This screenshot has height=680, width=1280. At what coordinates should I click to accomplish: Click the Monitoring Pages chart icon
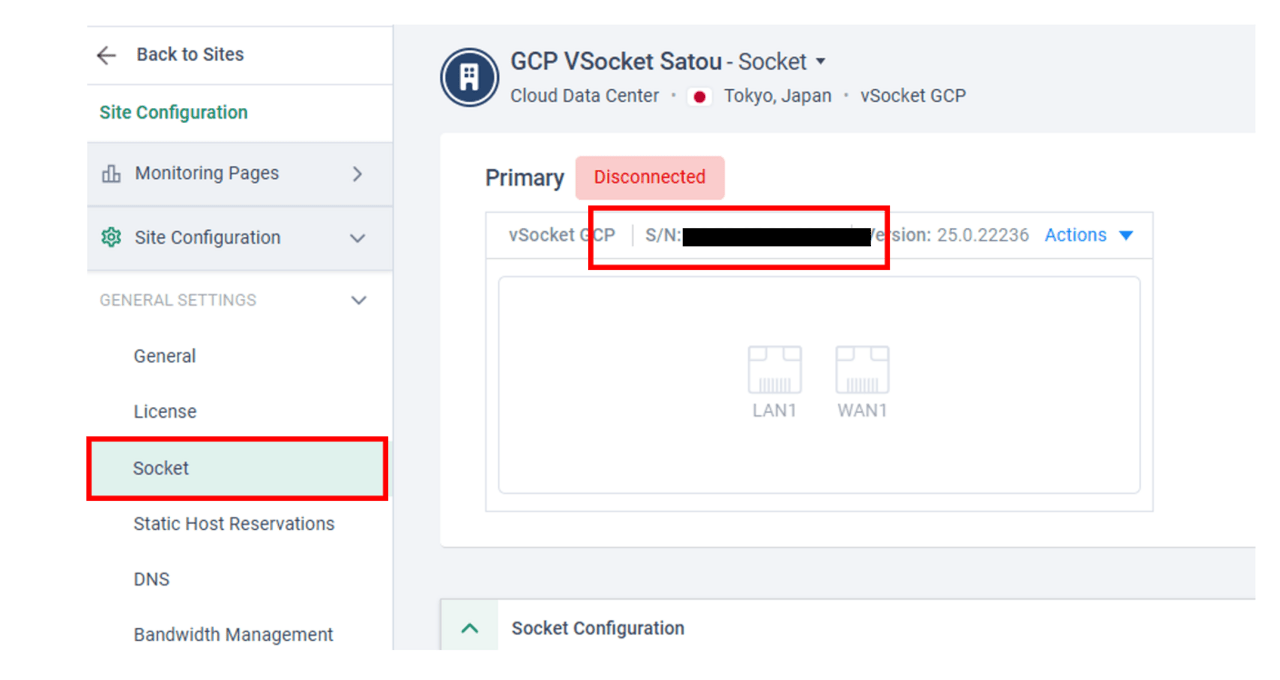111,174
